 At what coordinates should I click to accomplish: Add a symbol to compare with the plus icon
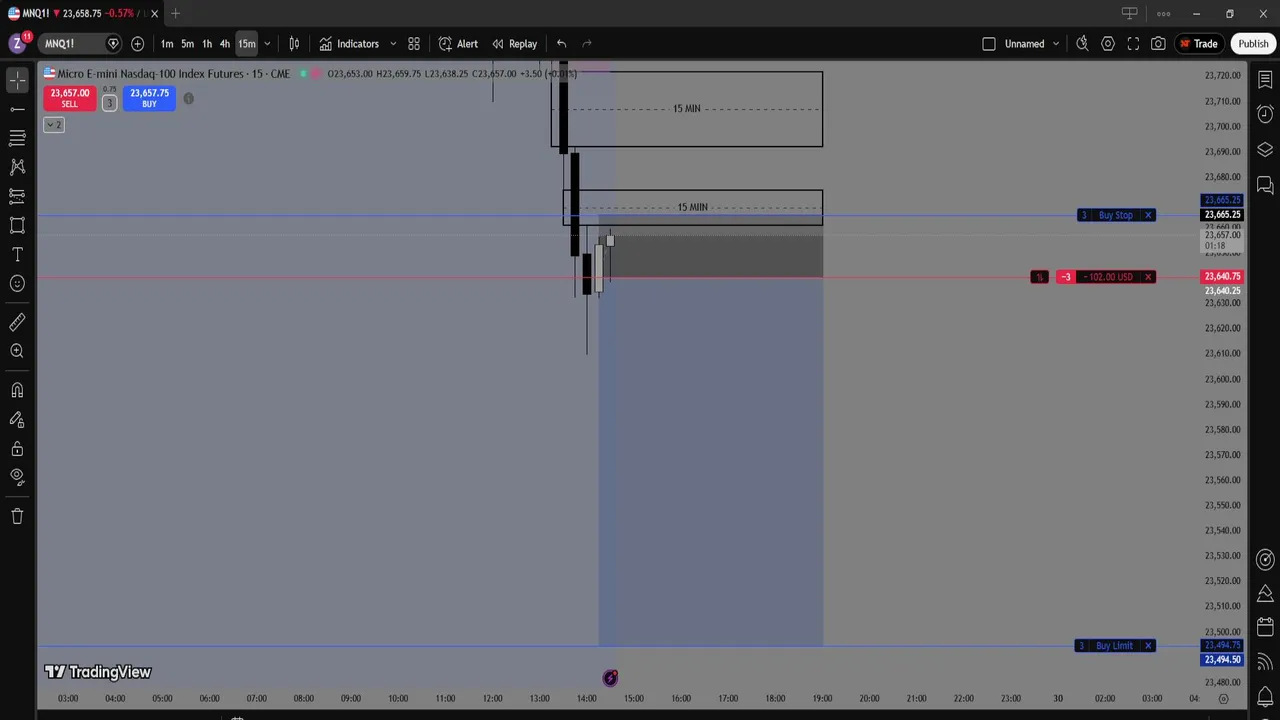[x=137, y=44]
